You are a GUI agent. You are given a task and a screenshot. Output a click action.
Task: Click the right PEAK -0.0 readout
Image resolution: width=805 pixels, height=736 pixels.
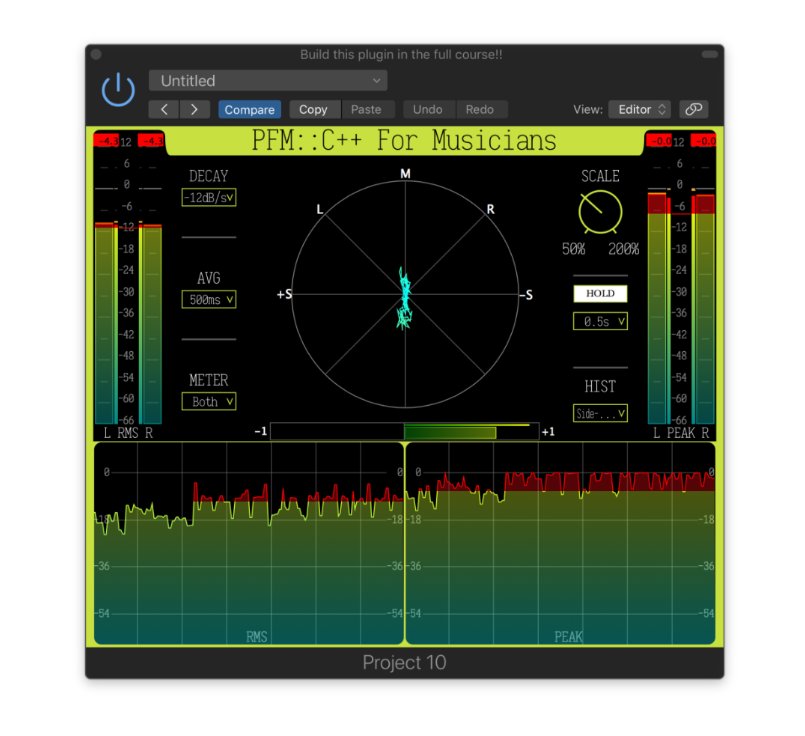pyautogui.click(x=703, y=141)
